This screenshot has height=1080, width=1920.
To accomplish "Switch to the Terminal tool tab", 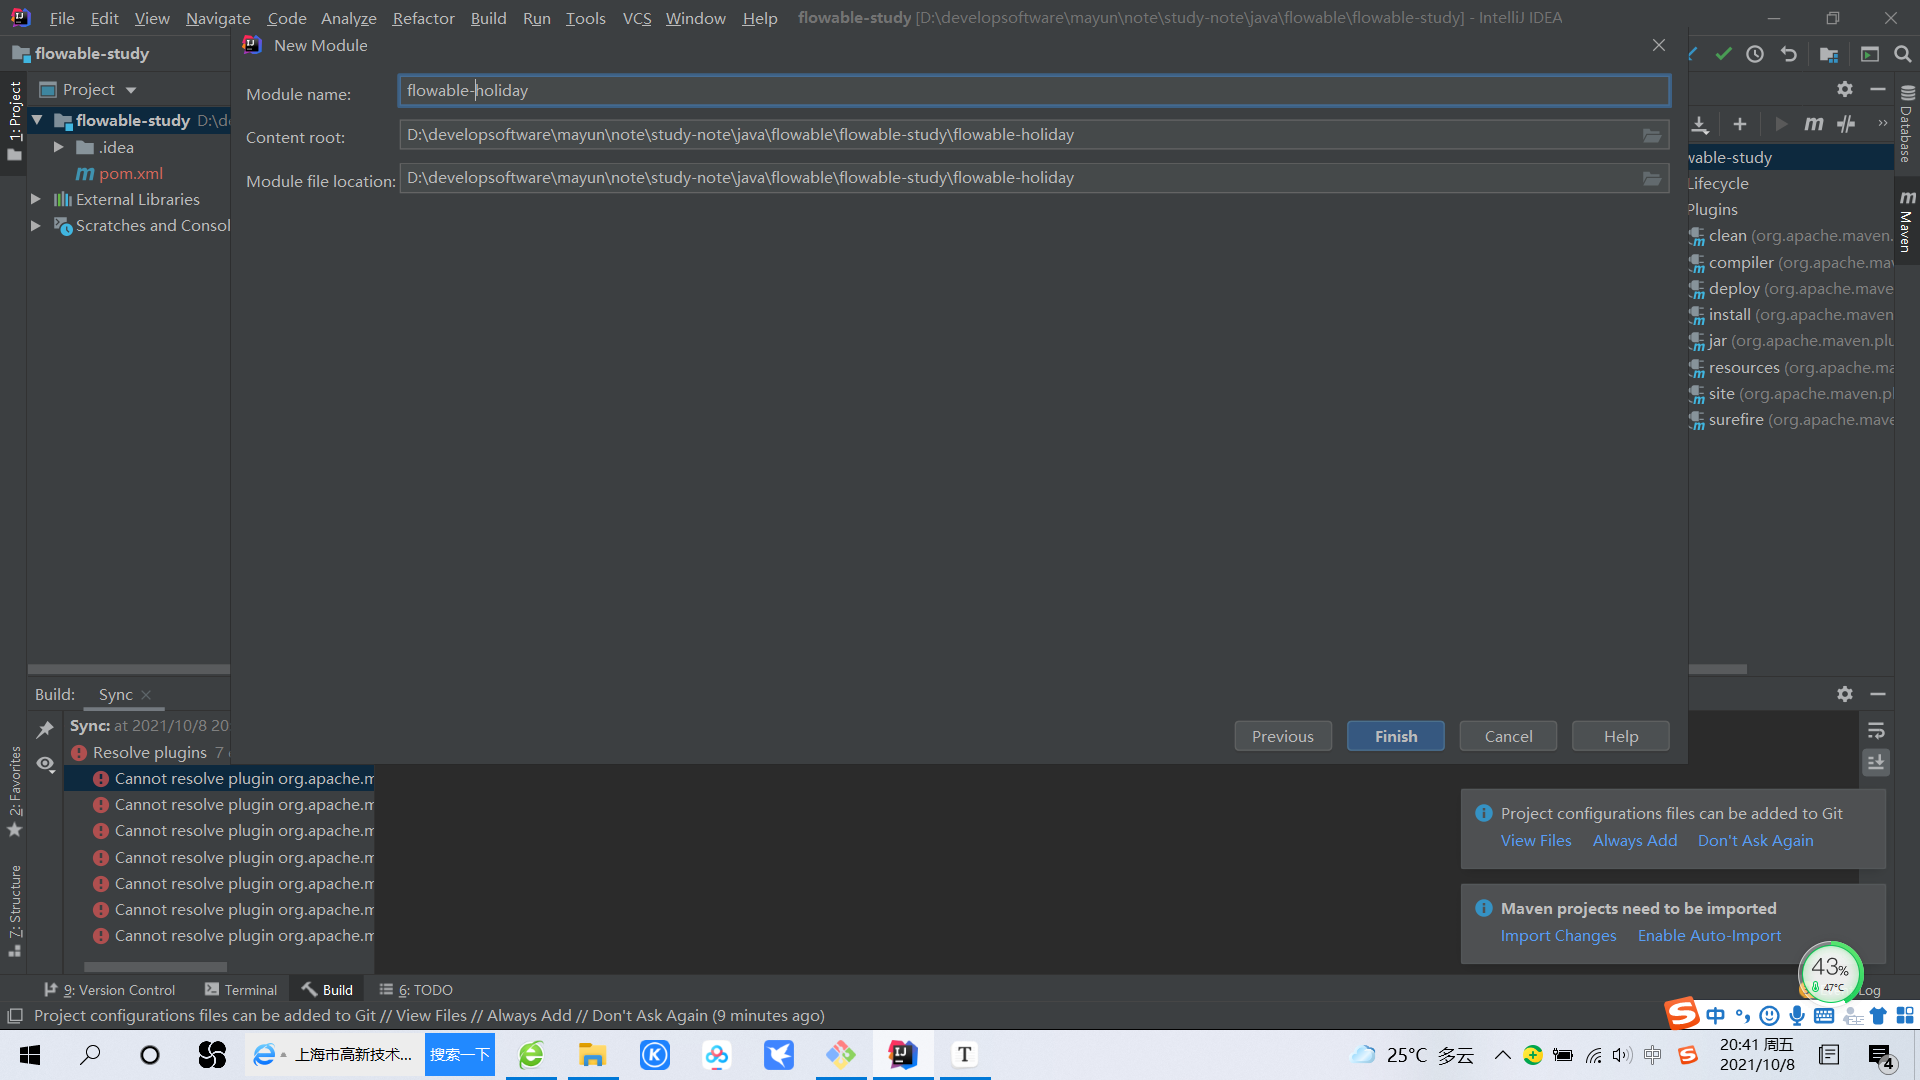I will pyautogui.click(x=240, y=989).
